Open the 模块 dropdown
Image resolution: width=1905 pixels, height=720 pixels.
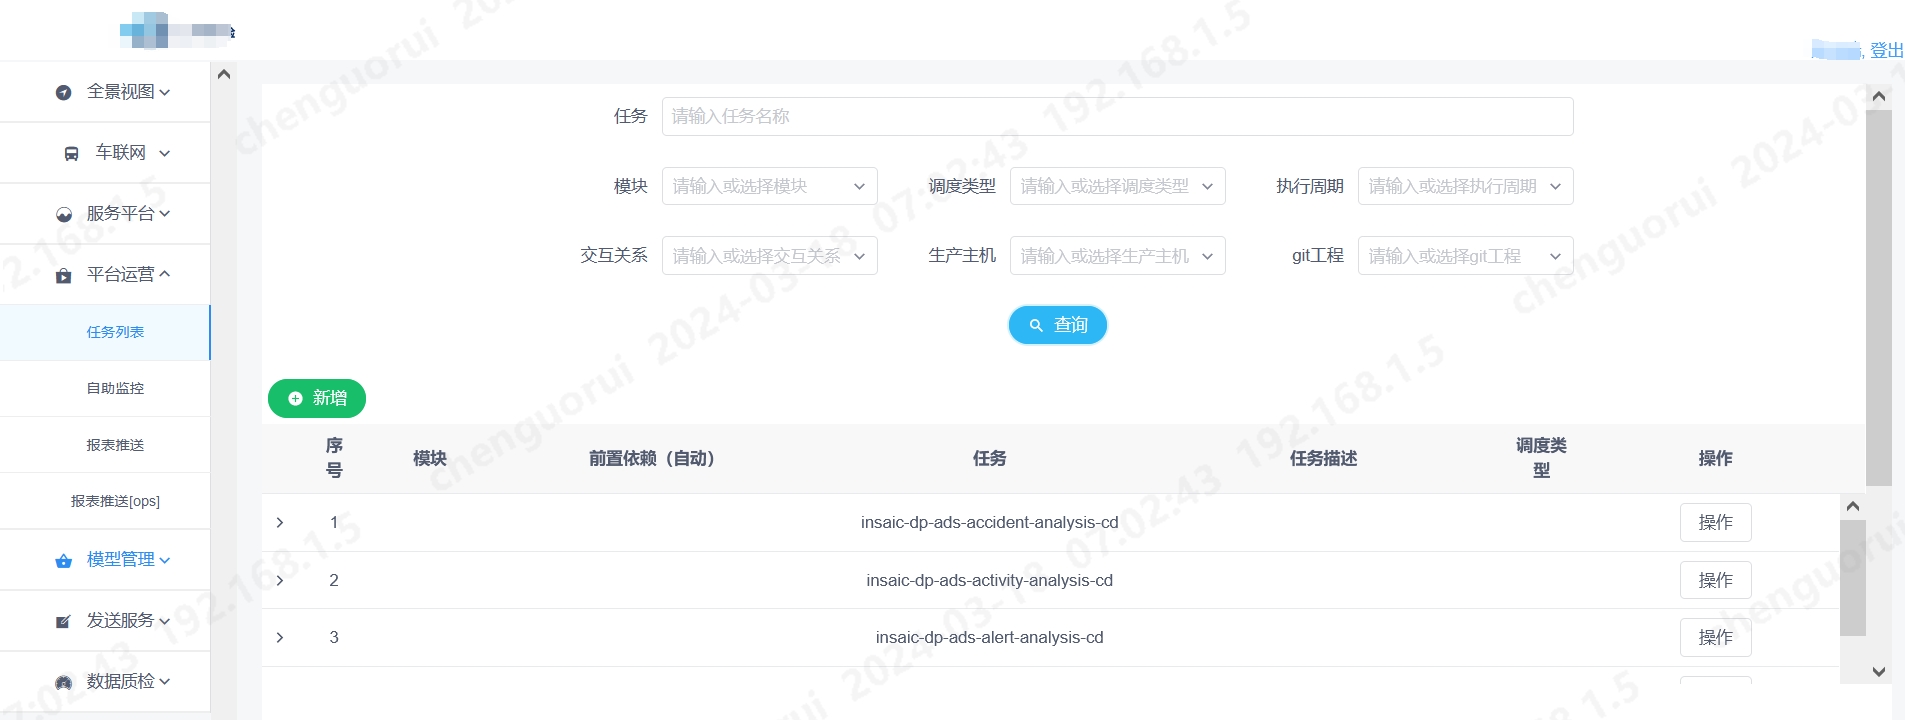[769, 186]
